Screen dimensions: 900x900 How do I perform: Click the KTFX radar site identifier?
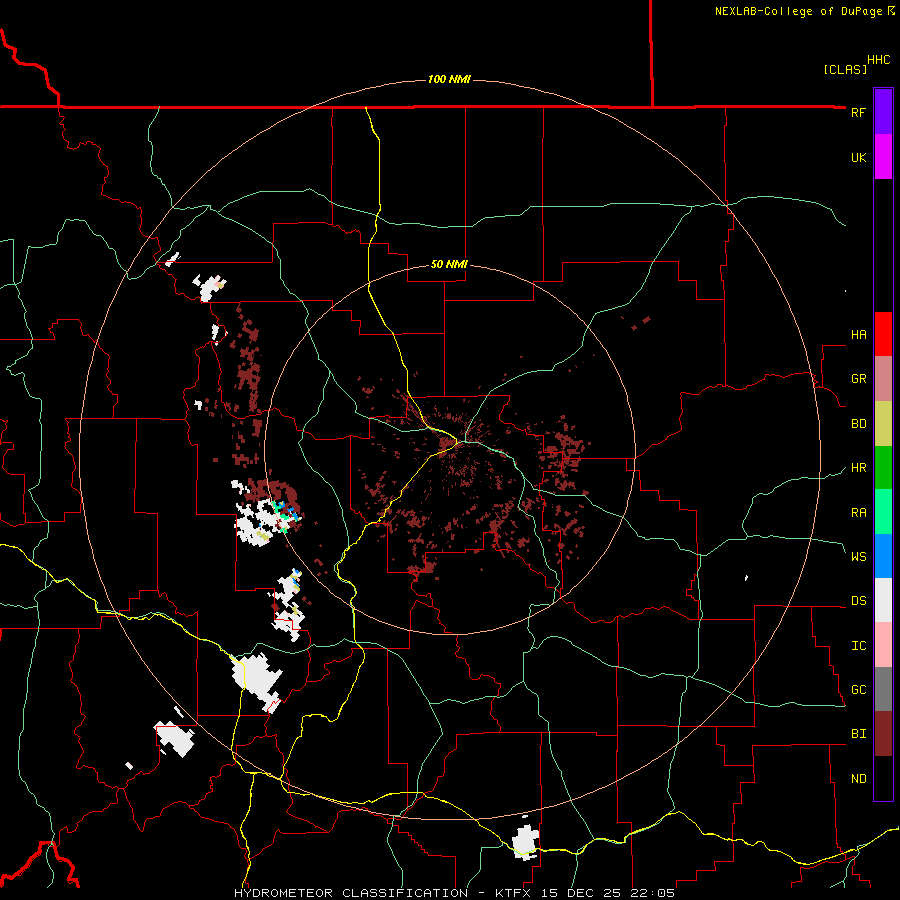(515, 893)
